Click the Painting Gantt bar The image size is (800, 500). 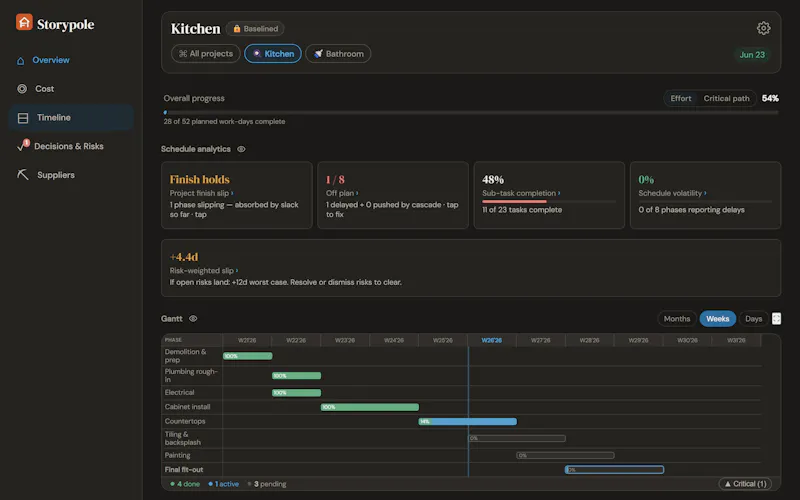click(565, 455)
